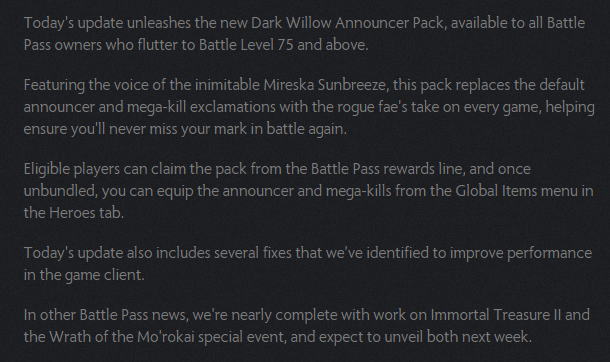Click 'improve performance' text

click(521, 253)
